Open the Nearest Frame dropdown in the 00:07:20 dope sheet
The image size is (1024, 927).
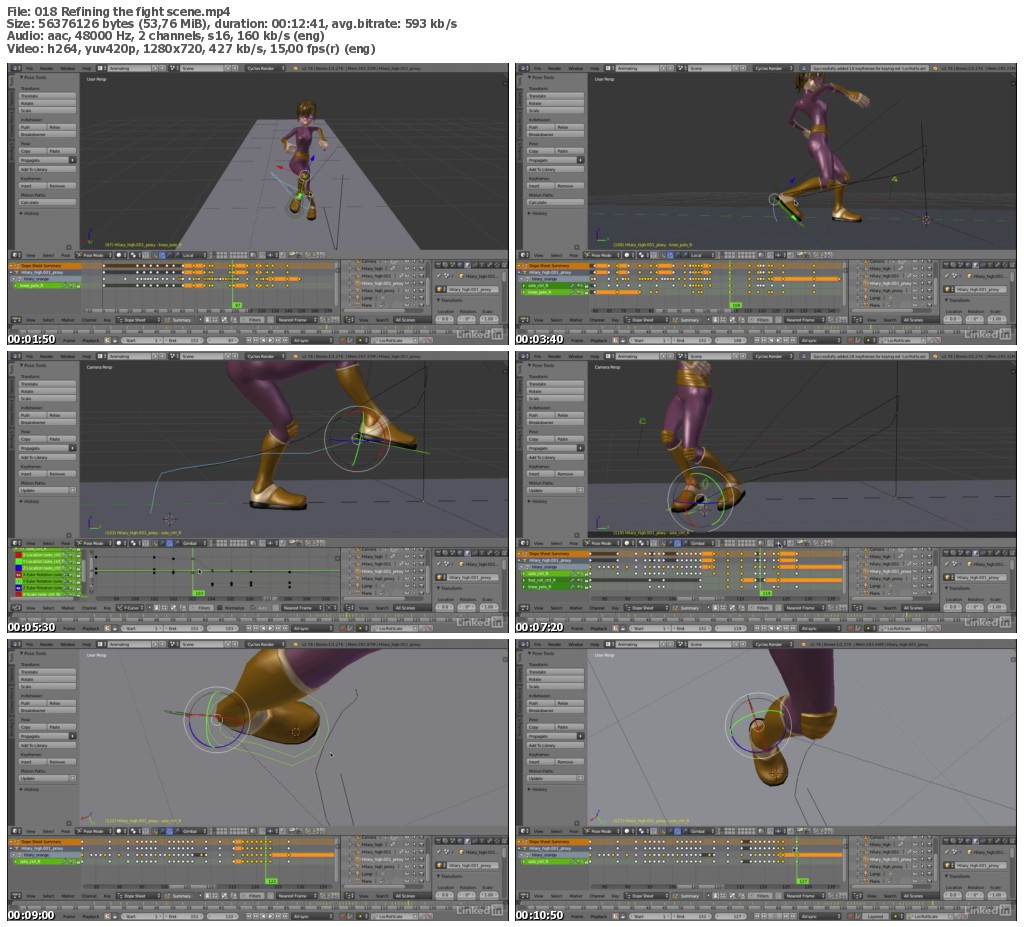(806, 608)
